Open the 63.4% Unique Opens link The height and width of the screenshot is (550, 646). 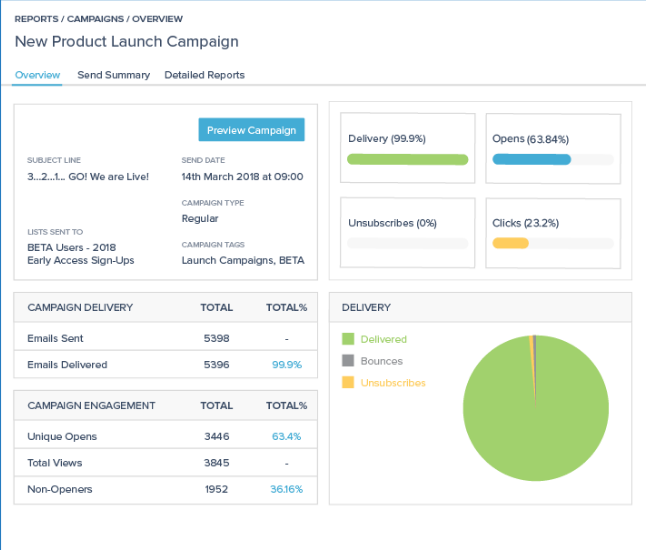click(286, 437)
